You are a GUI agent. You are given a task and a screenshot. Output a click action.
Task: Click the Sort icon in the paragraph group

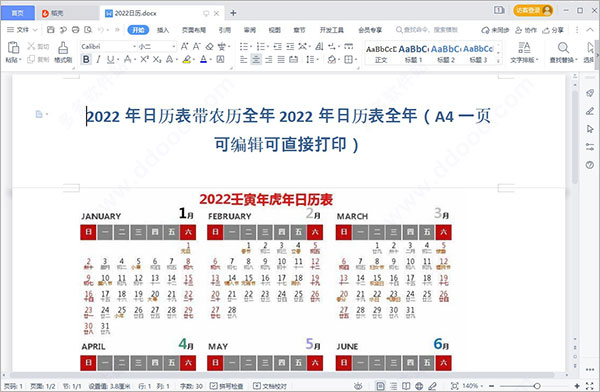point(319,46)
